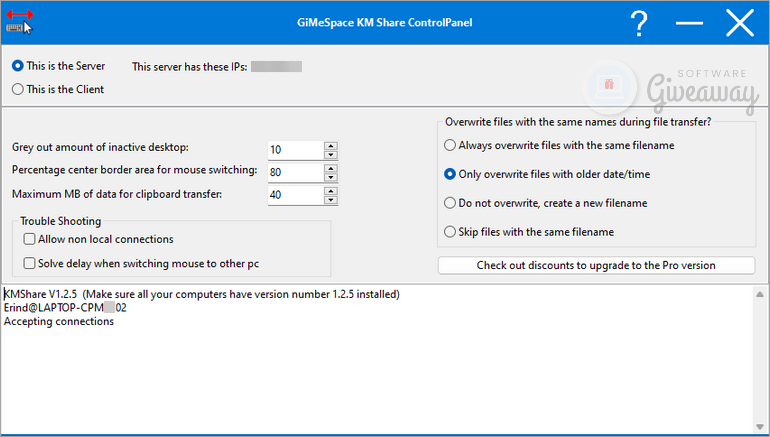770x437 pixels.
Task: Pick 'Do not overwrite, create a new filename'
Action: [x=449, y=203]
